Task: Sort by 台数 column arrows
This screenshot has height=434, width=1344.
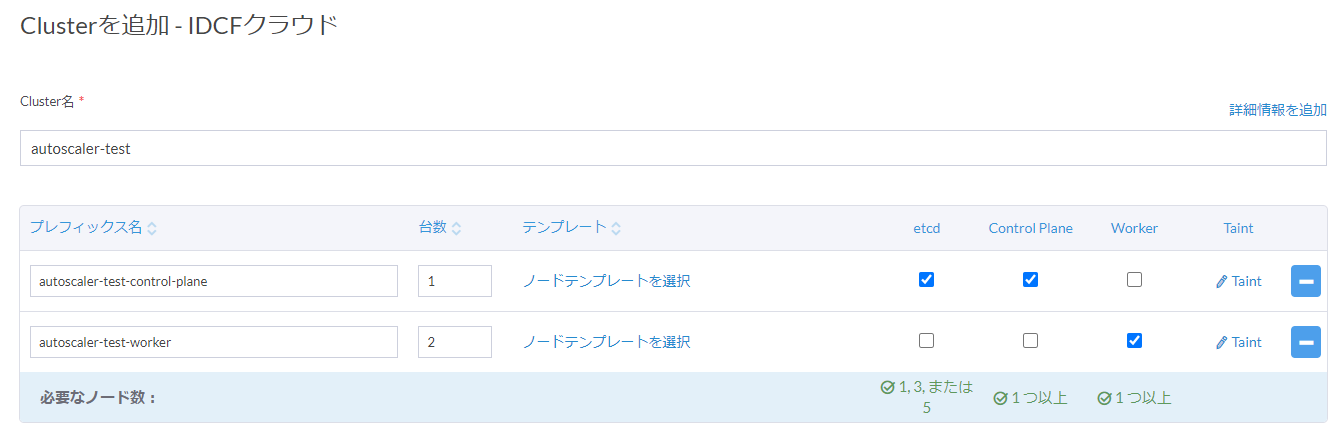Action: coord(456,228)
